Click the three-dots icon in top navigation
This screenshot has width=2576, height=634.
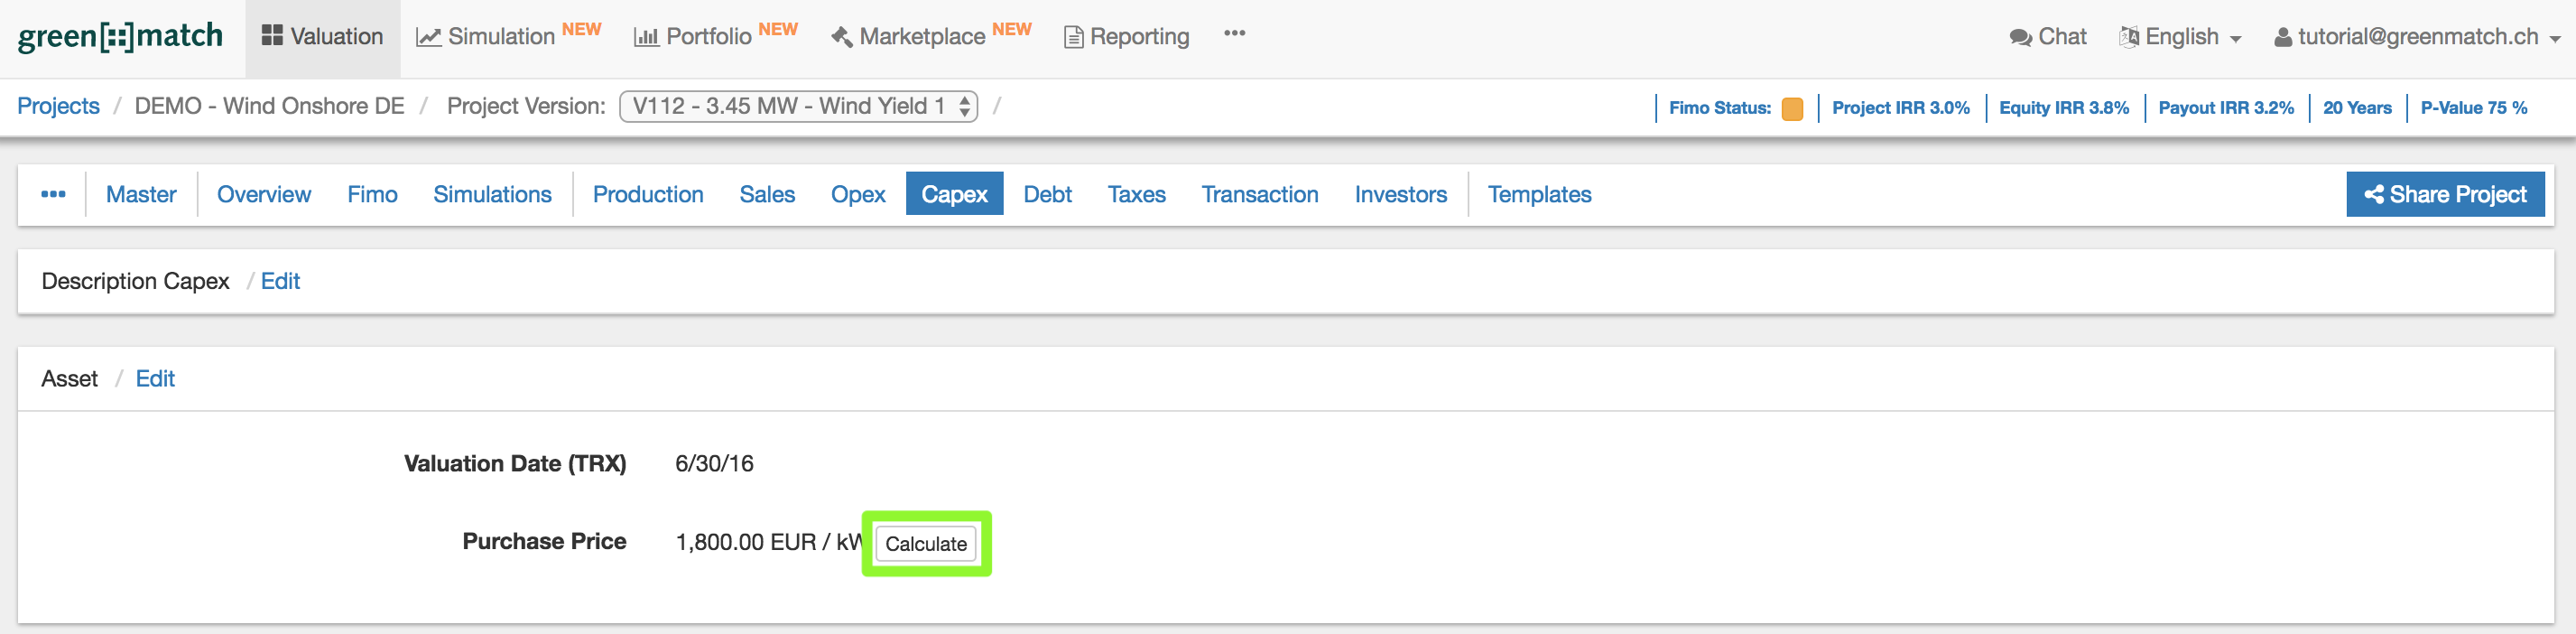1234,34
